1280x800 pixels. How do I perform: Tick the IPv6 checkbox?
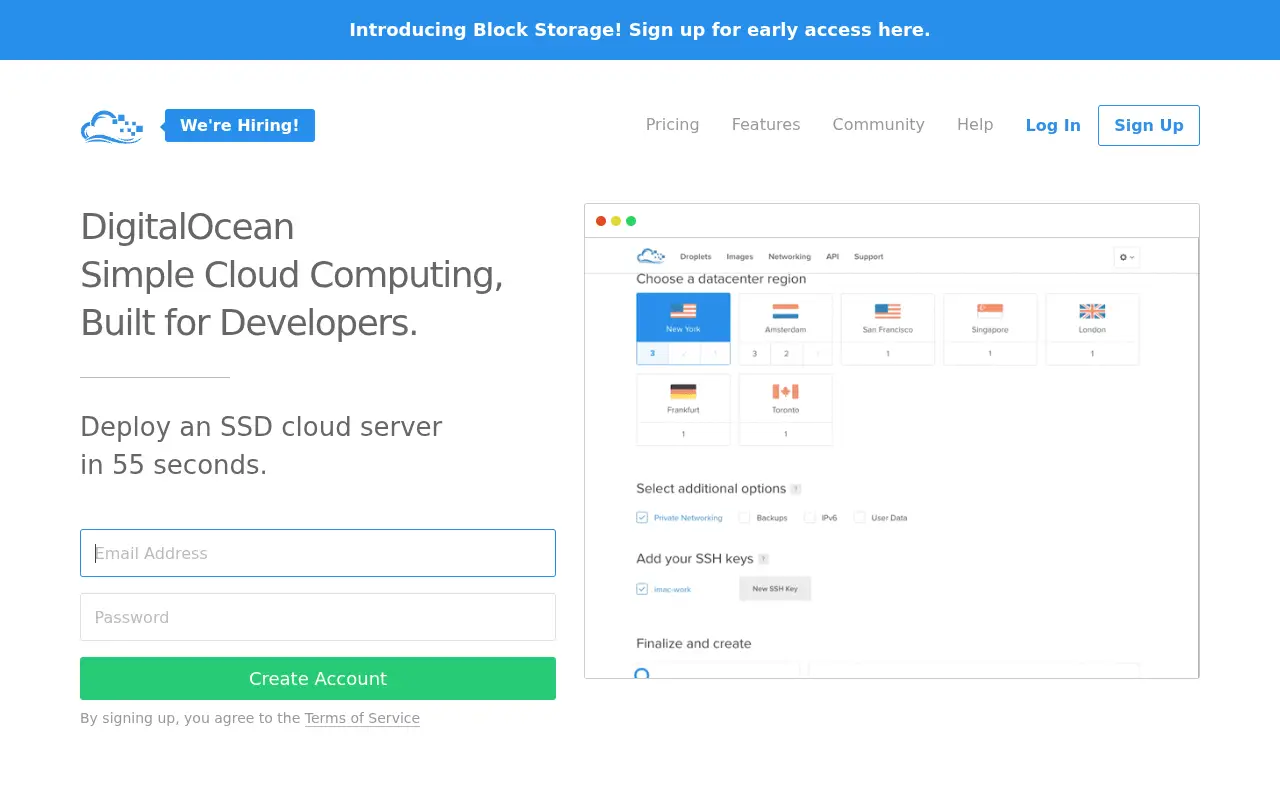(810, 517)
